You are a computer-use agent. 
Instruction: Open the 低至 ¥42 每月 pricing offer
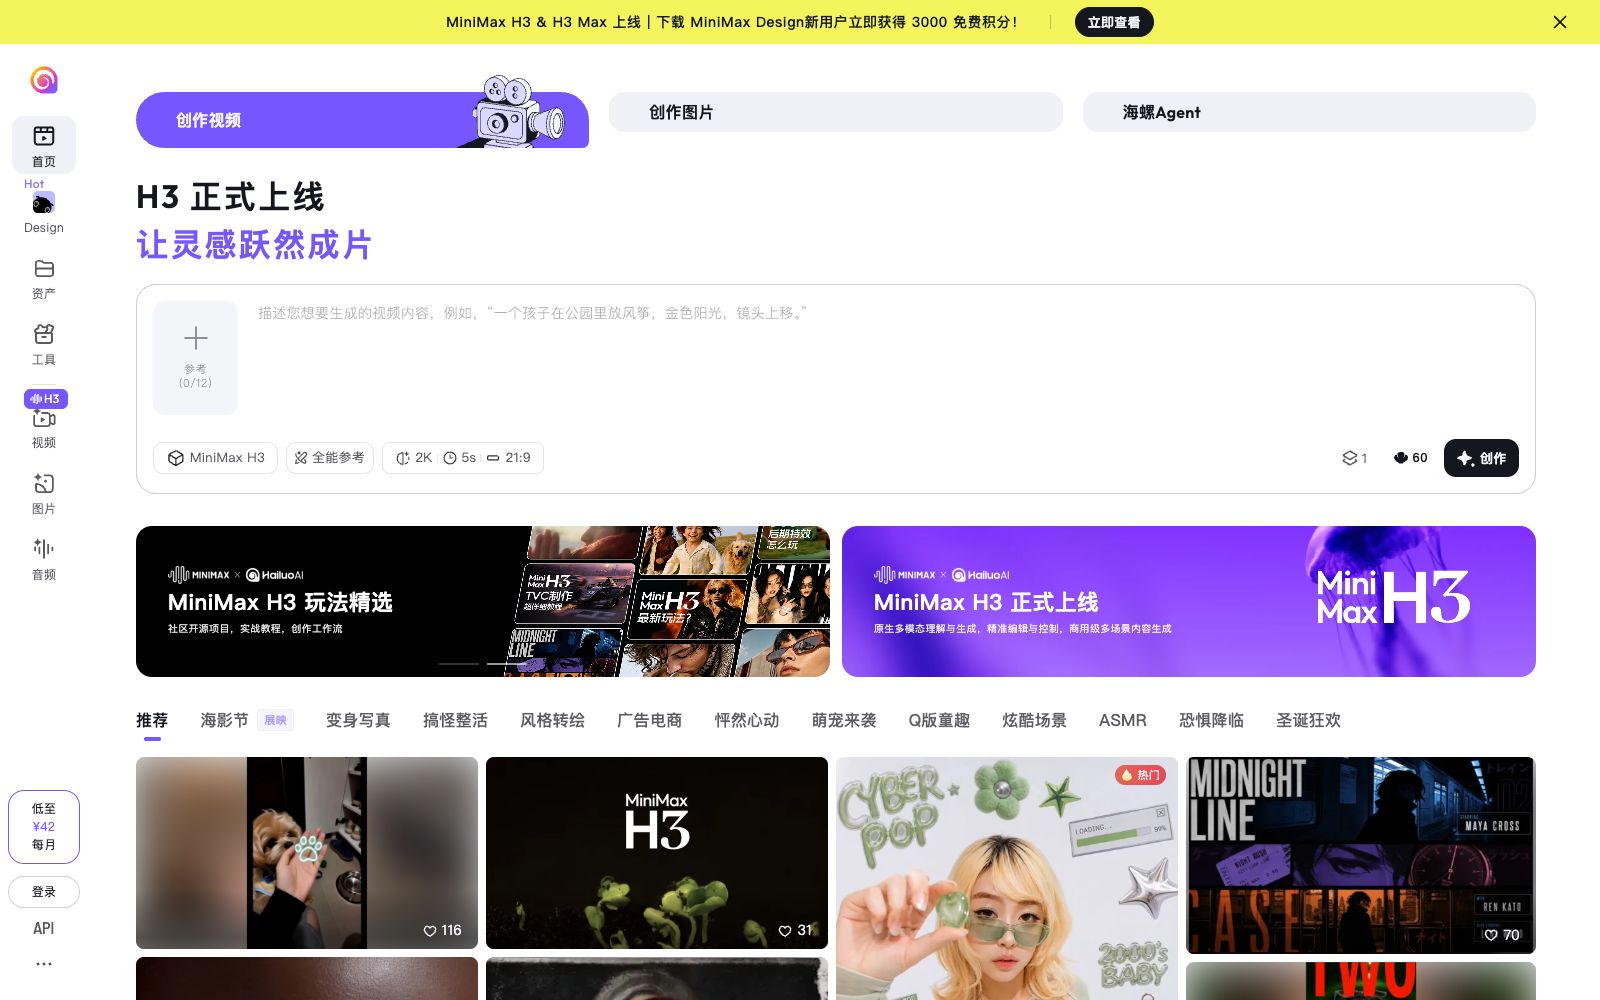(x=44, y=827)
